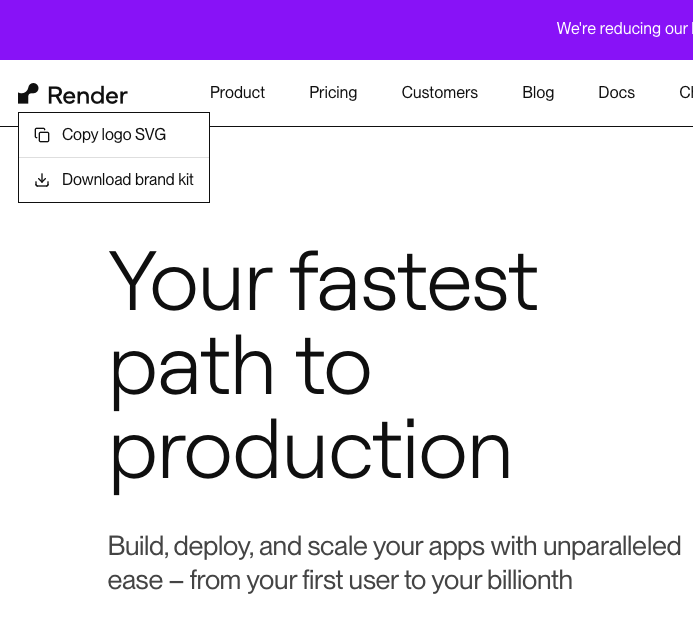
Task: Choose the Download brand kit text
Action: click(x=128, y=180)
